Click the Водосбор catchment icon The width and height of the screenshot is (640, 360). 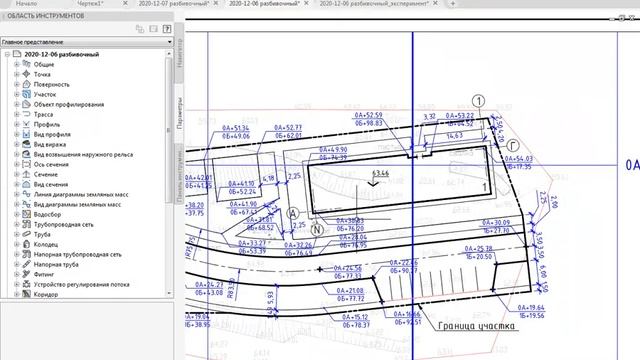27,214
